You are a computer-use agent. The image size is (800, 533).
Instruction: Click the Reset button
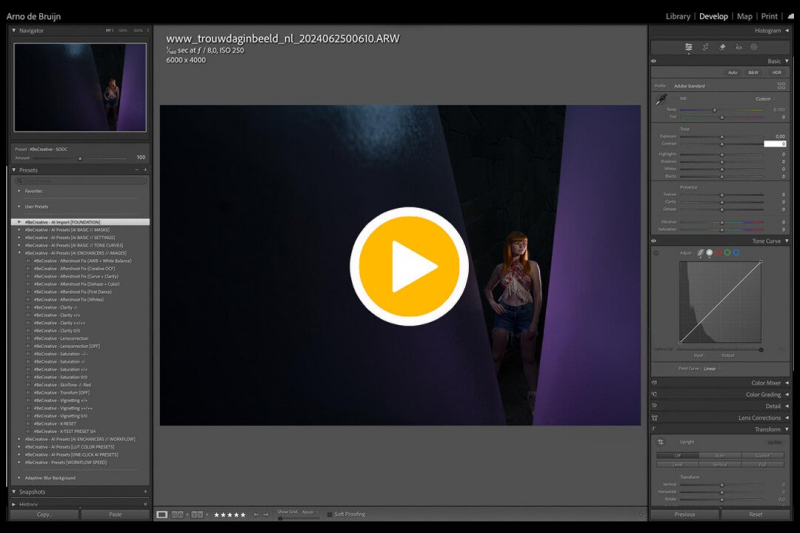(x=756, y=515)
